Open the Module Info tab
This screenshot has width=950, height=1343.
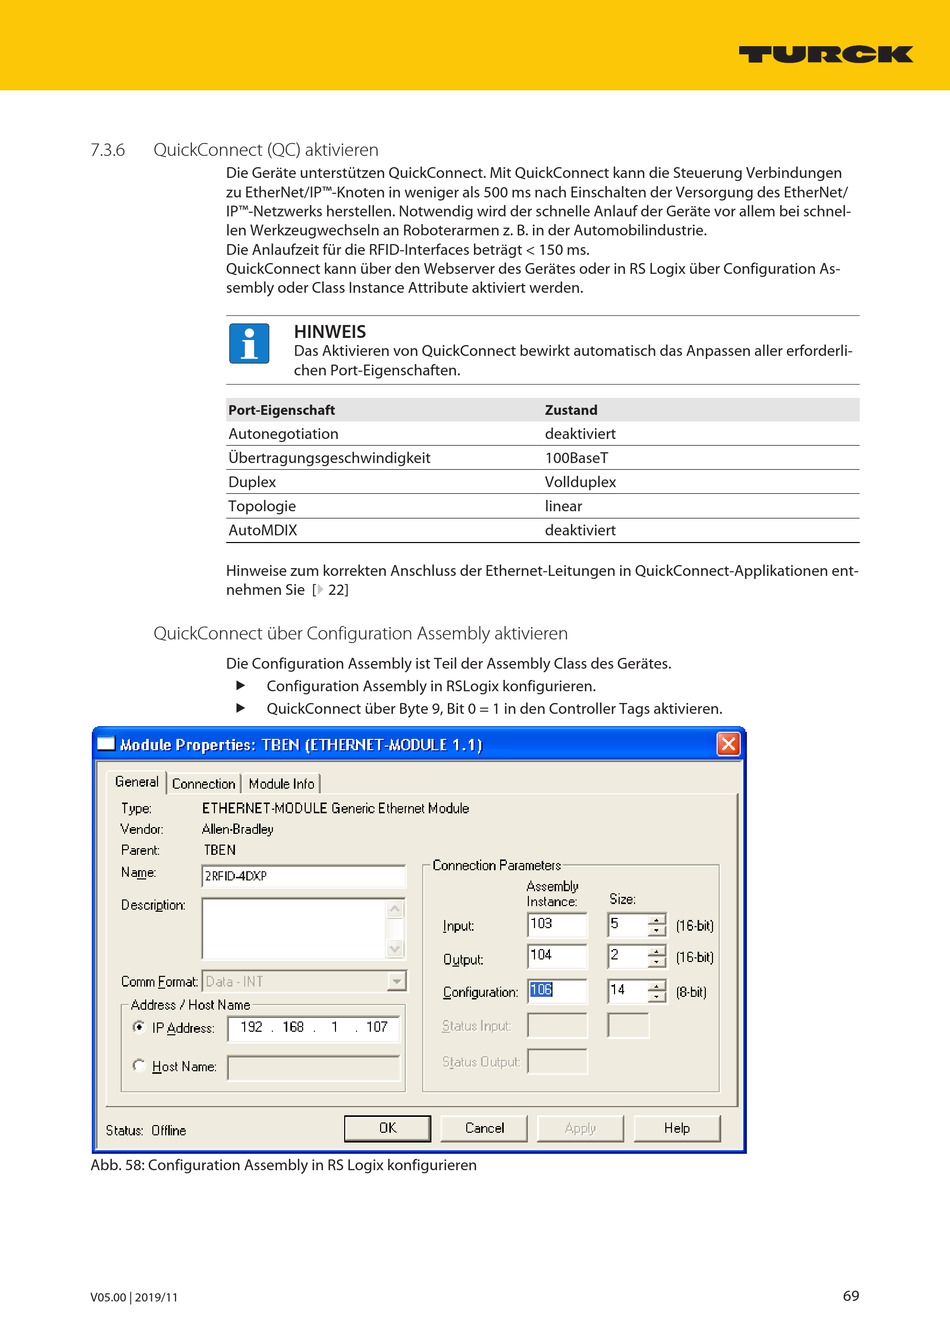(x=281, y=784)
